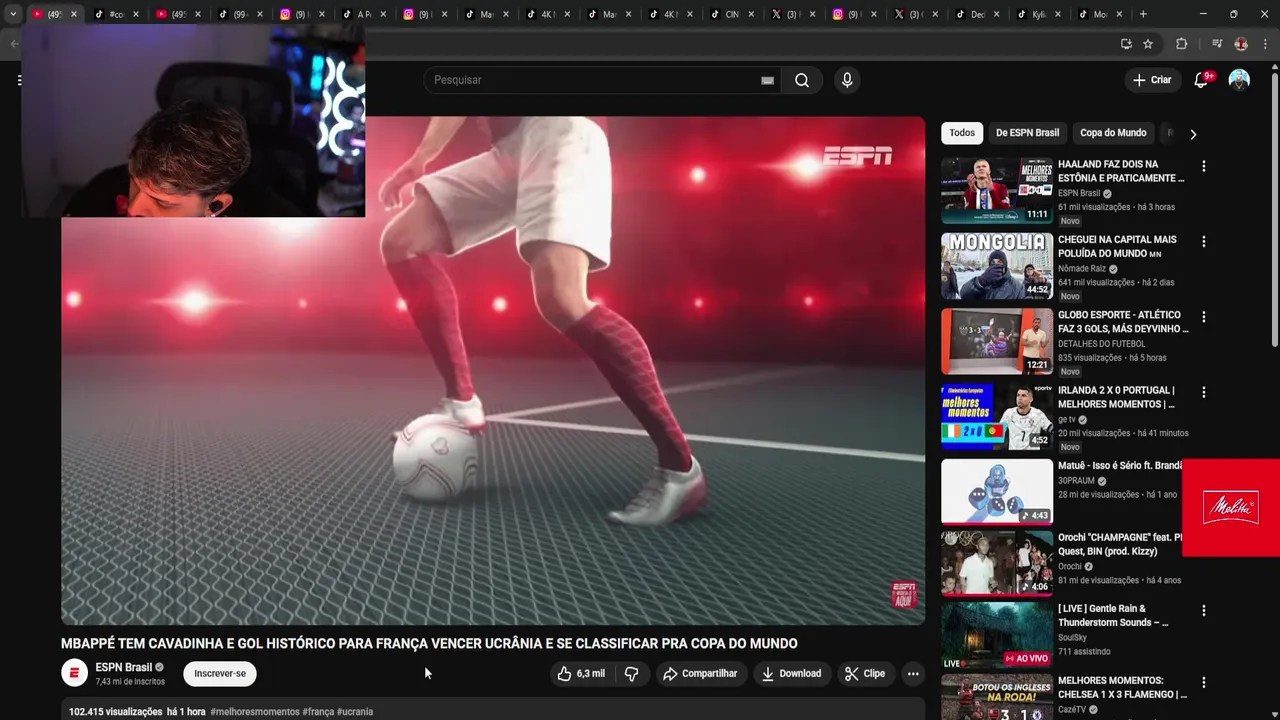This screenshot has height=720, width=1280.
Task: Open options for the CHEGUEI NA CAPITAL video
Action: (x=1203, y=241)
